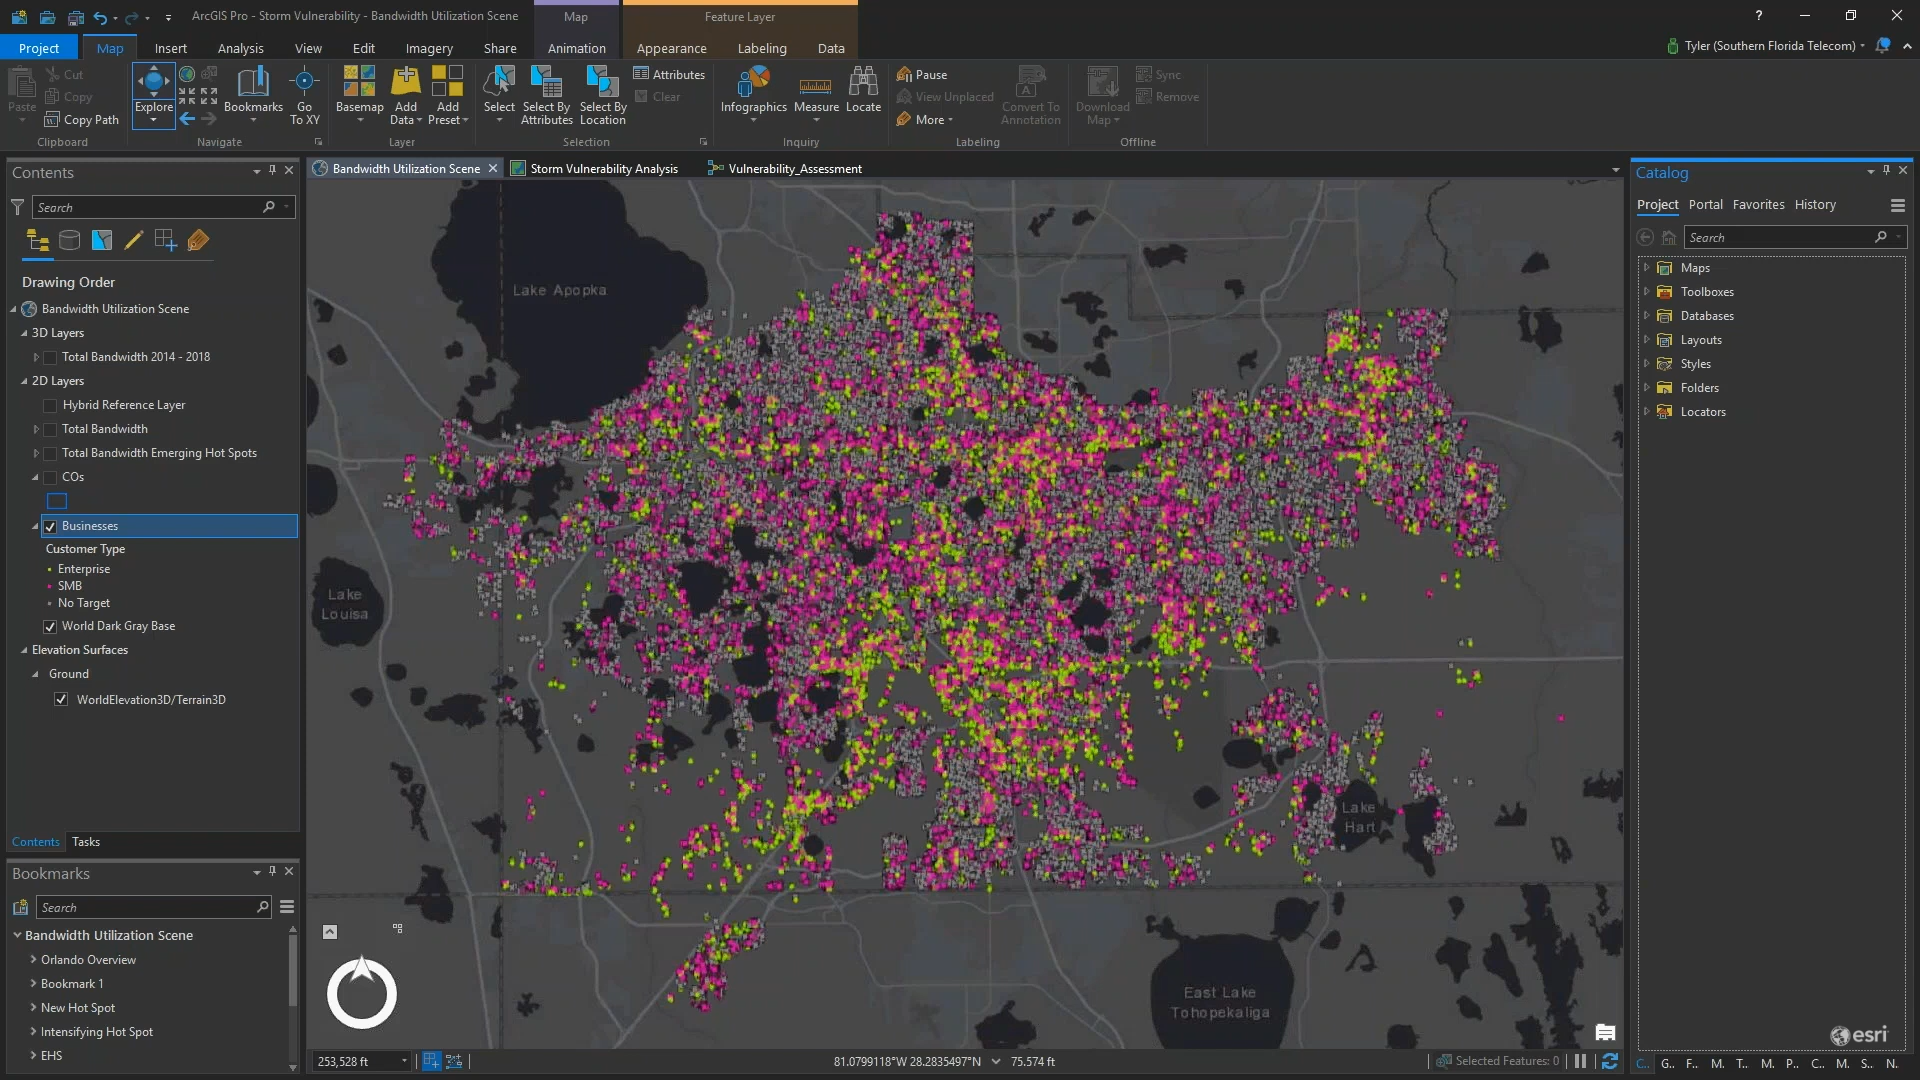Click the Add Data icon
Screen dimensions: 1920x1080
pos(406,82)
